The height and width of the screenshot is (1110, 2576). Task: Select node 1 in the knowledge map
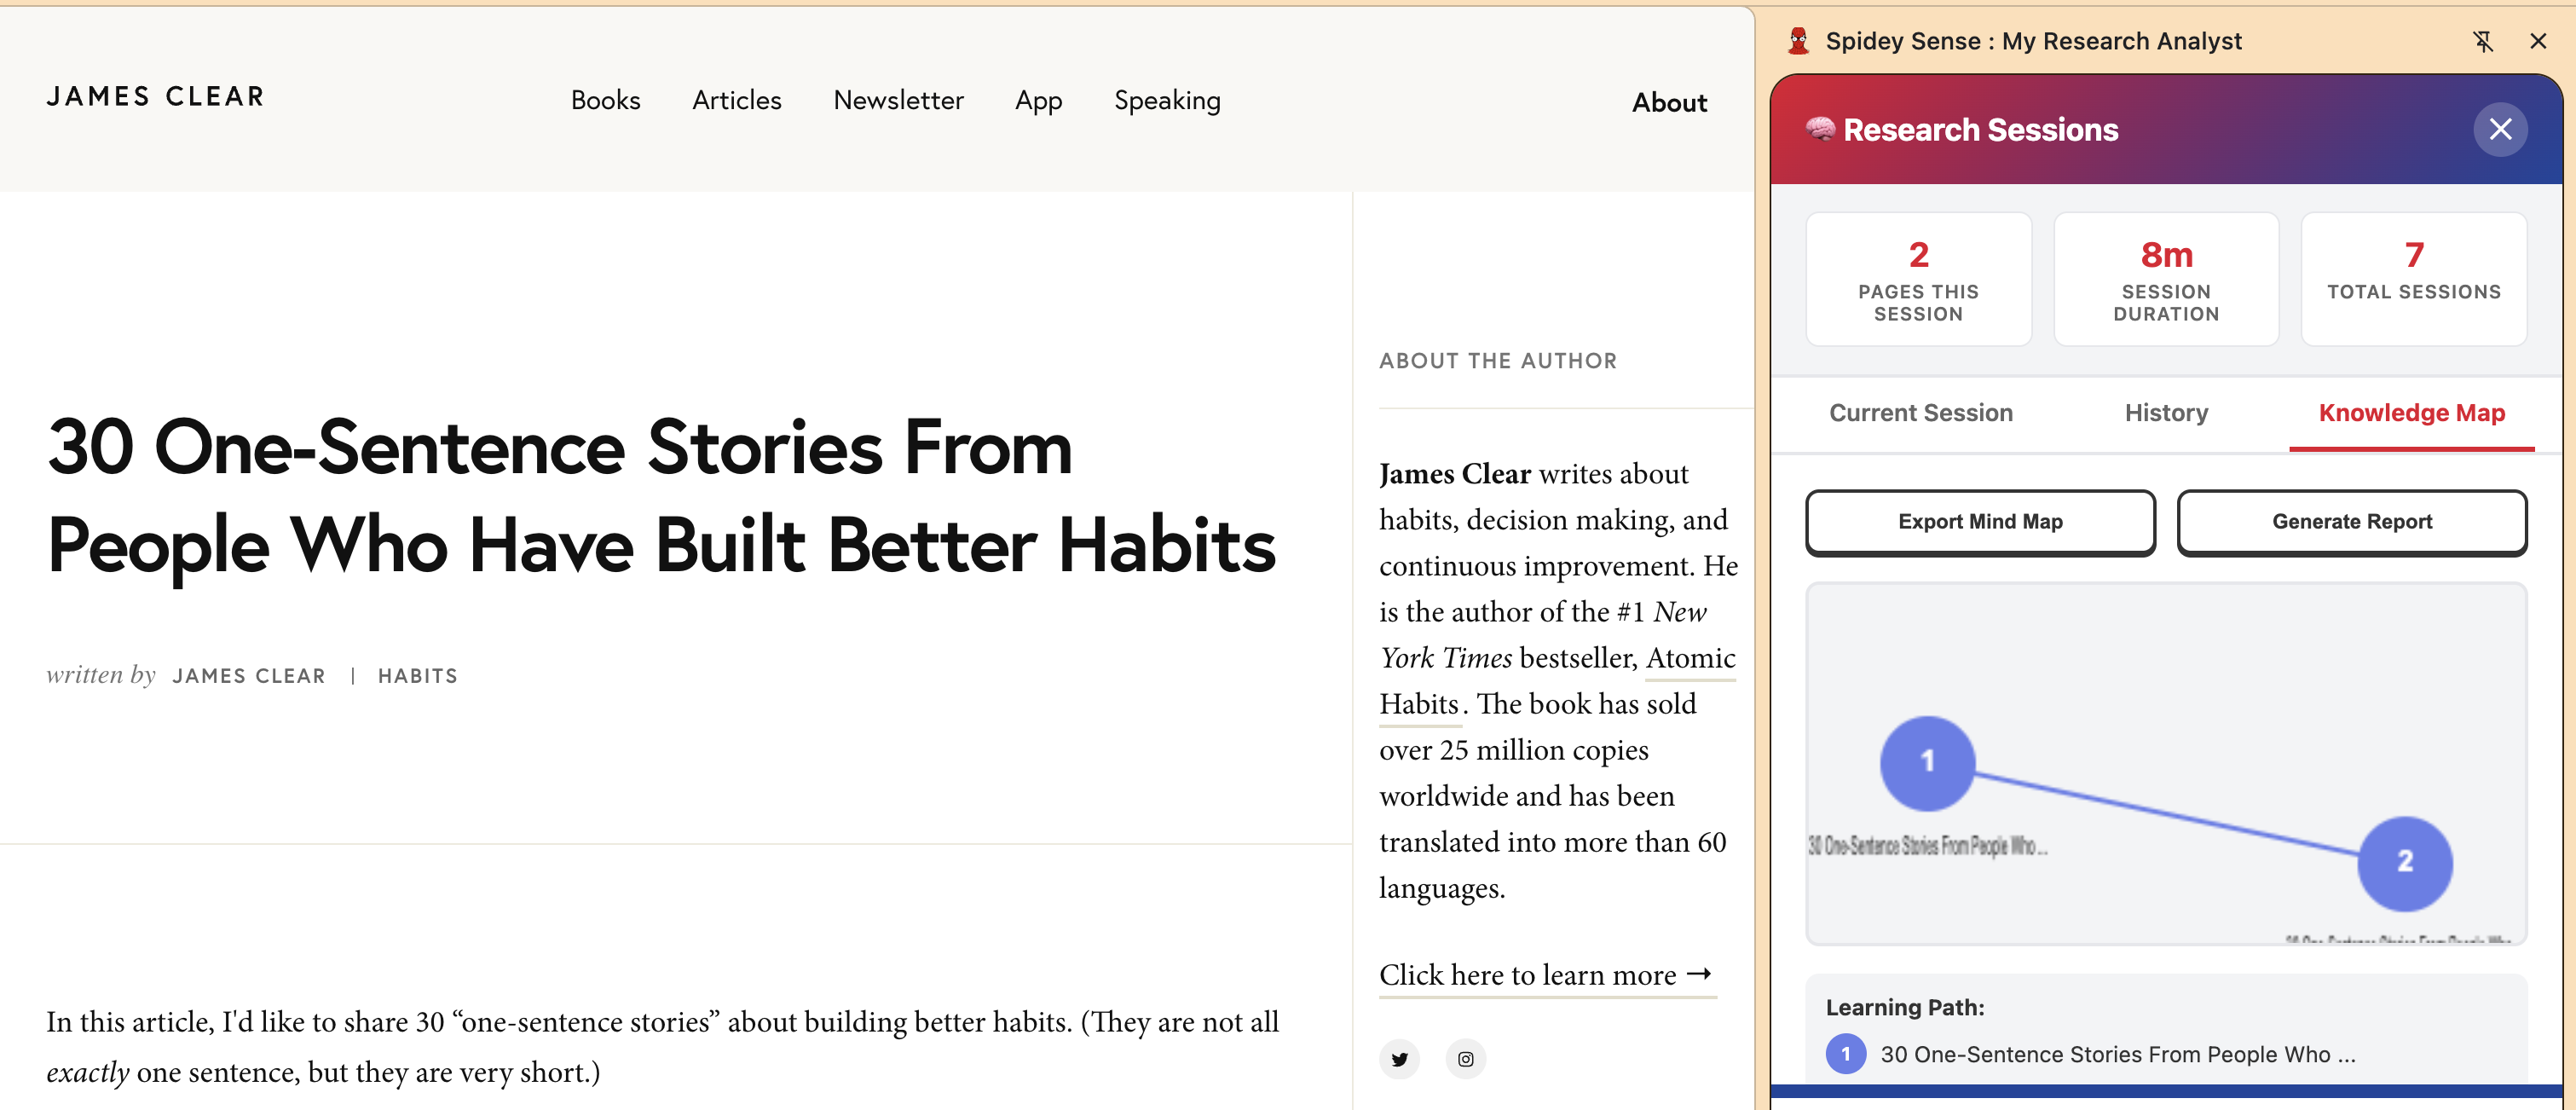tap(1927, 763)
